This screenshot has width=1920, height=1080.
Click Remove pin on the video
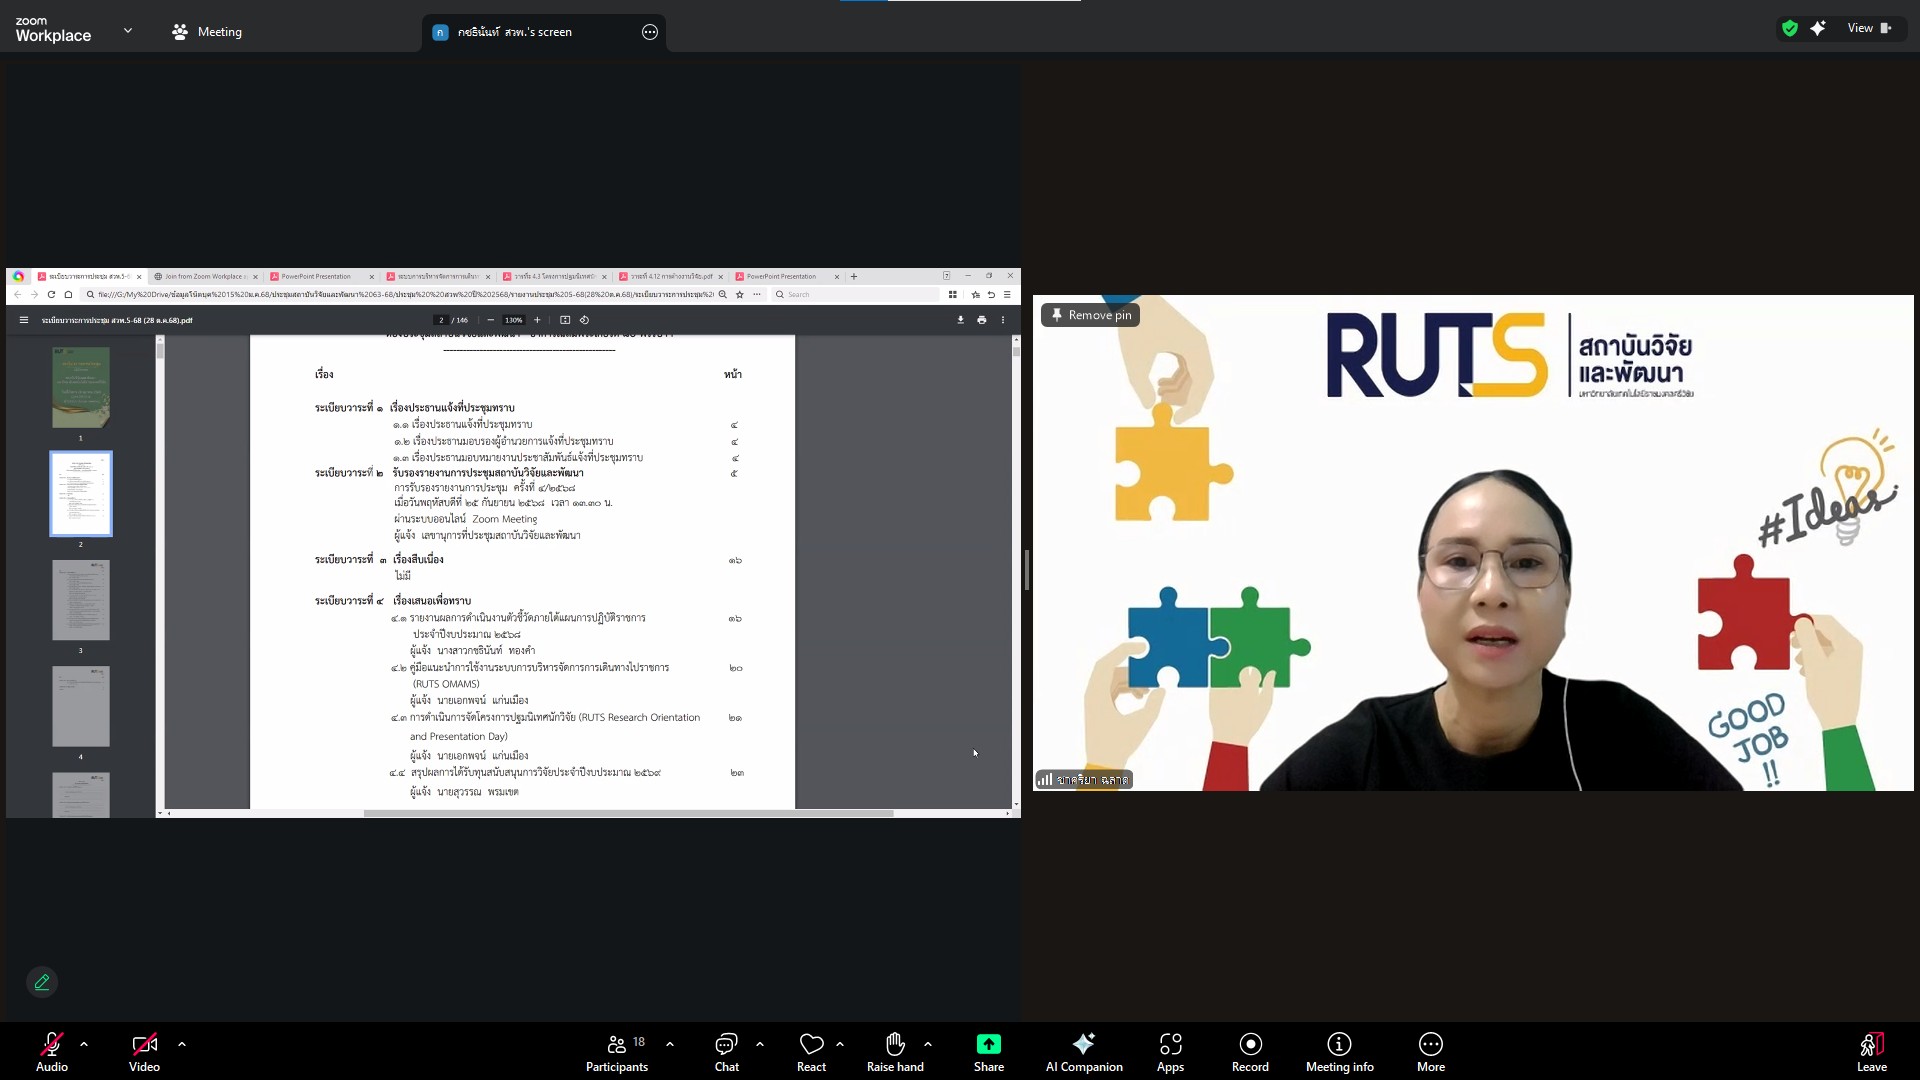pos(1090,315)
